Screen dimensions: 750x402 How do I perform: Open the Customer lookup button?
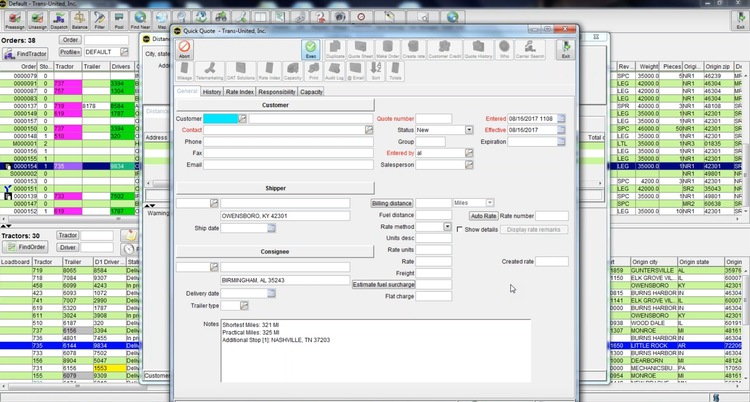click(243, 119)
